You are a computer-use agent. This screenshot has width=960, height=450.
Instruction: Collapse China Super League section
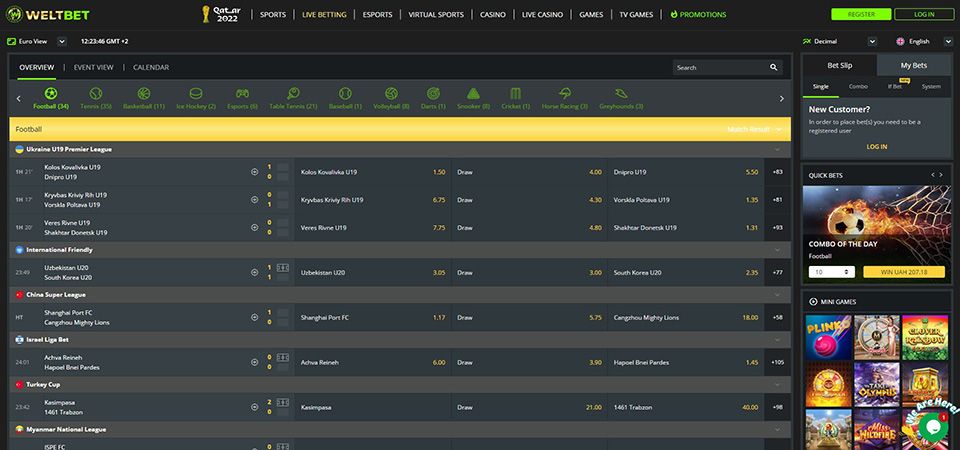coord(778,294)
